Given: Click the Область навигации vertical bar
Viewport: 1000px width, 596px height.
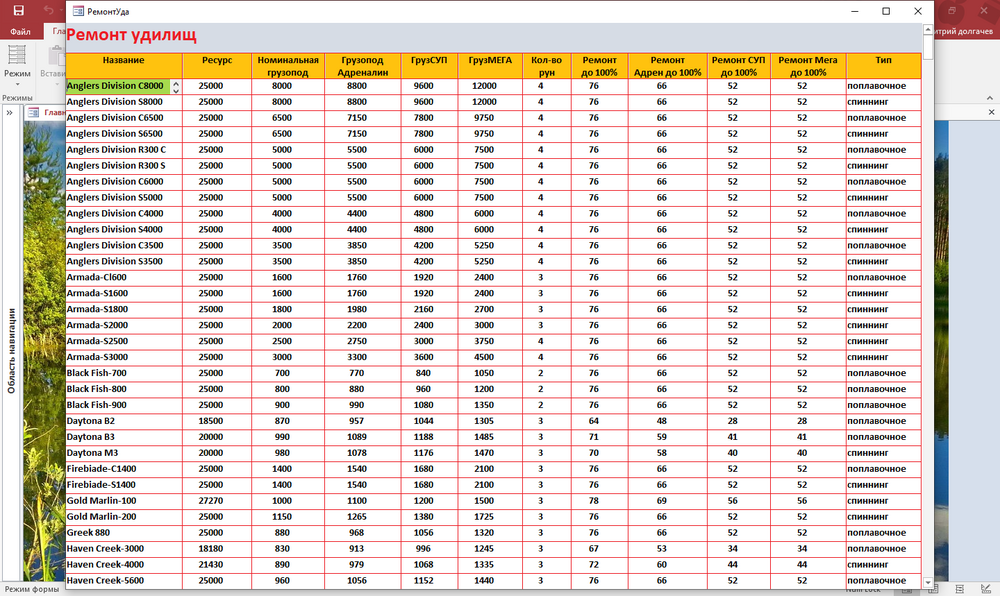Looking at the screenshot, I should [10, 350].
